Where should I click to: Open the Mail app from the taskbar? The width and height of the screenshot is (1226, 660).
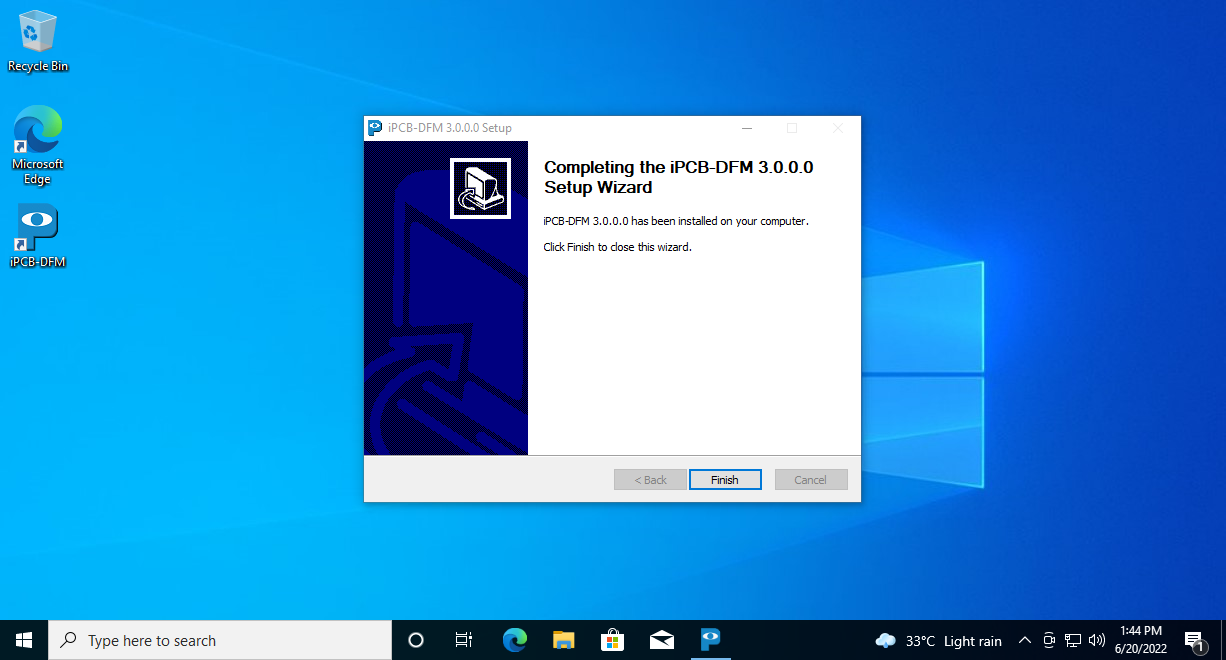click(x=661, y=640)
